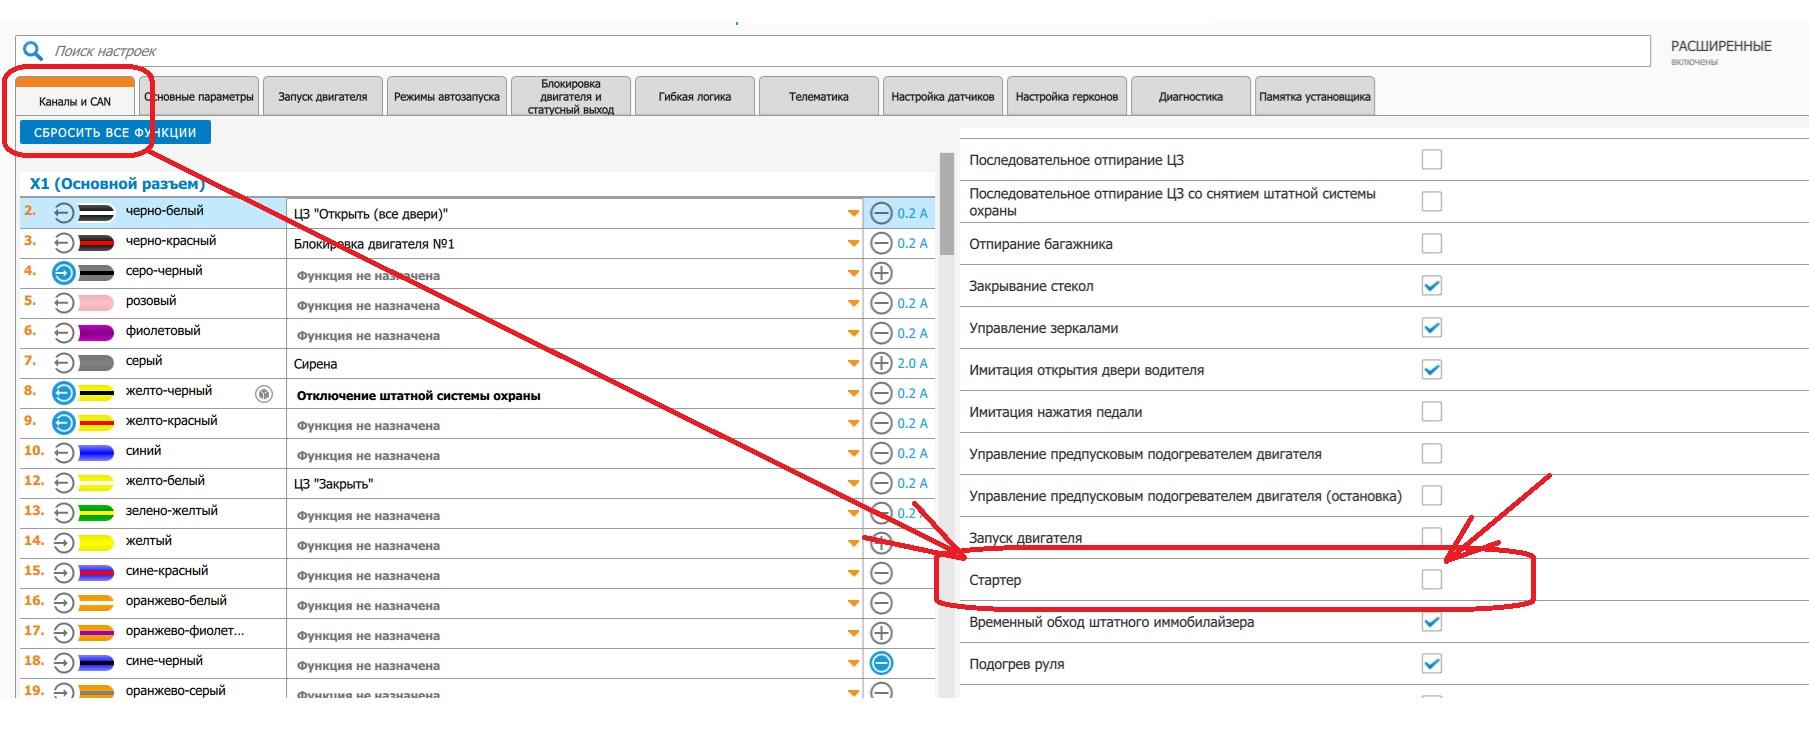The image size is (1809, 745).
Task: Click the violet фиолетовый wire swatch
Action: click(96, 332)
